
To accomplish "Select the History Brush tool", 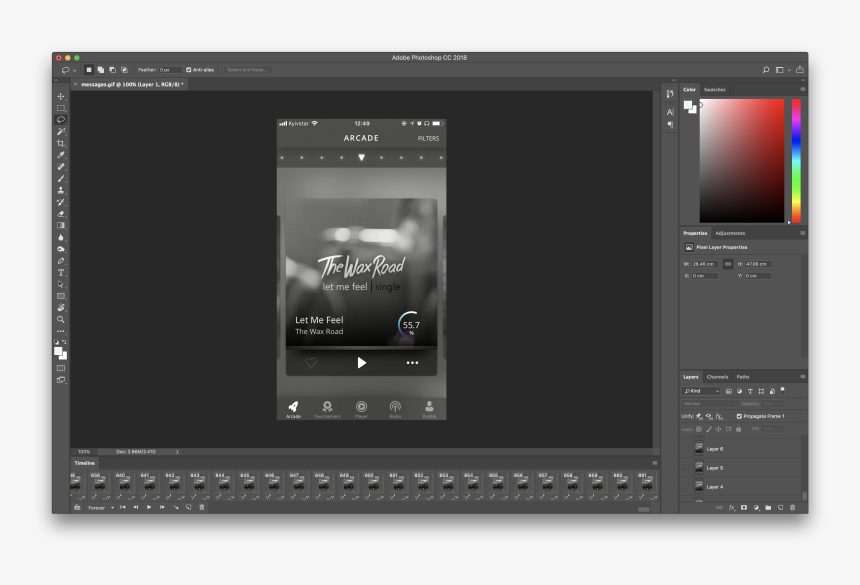I will [x=61, y=202].
